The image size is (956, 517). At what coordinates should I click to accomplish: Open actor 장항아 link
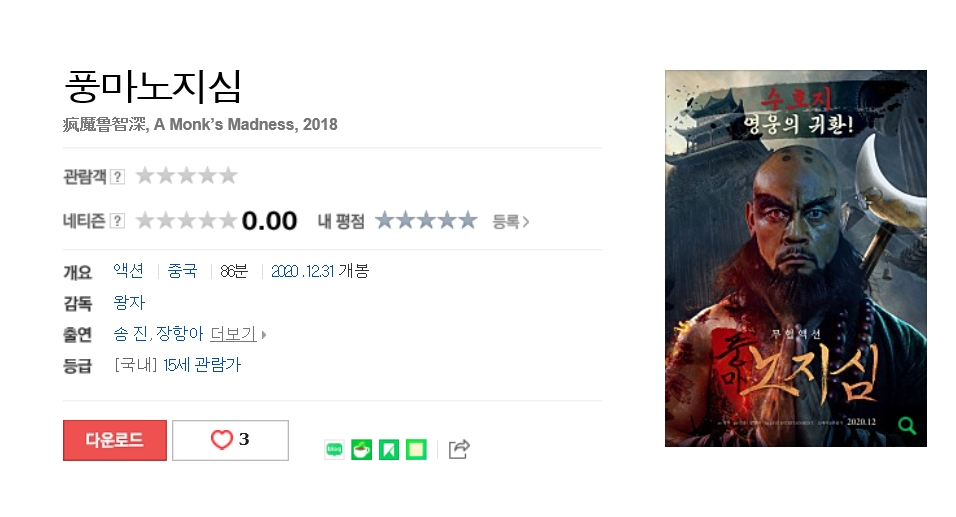pos(179,334)
